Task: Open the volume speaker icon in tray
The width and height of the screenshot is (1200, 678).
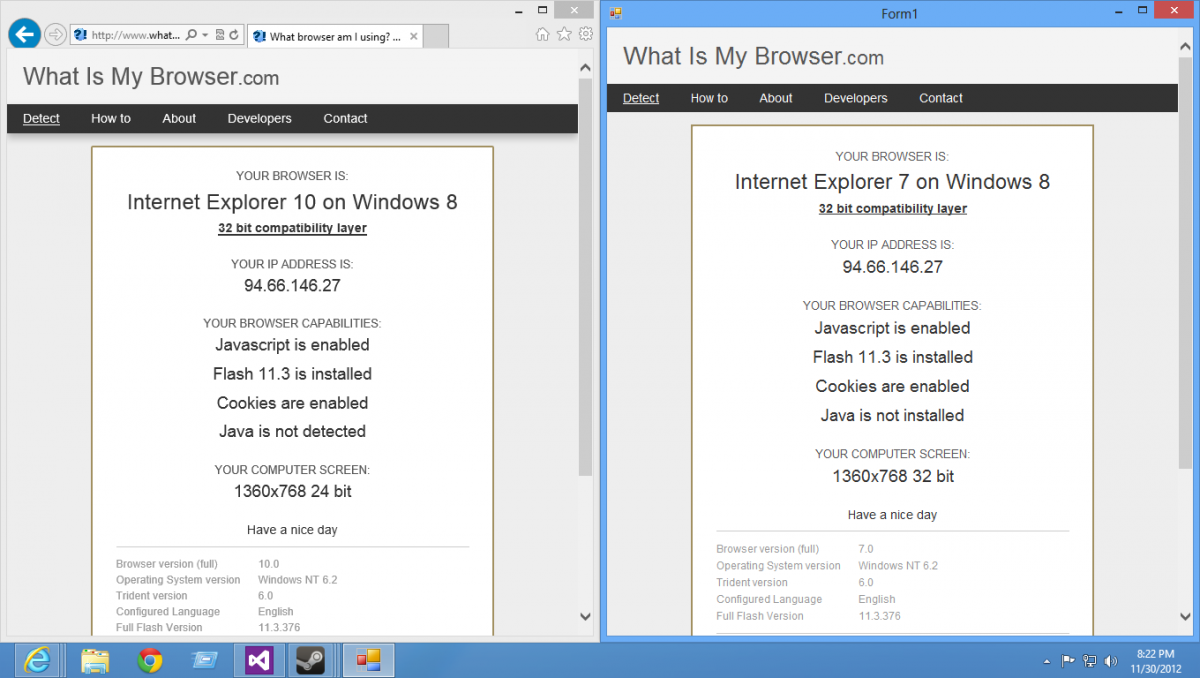Action: [x=1110, y=661]
